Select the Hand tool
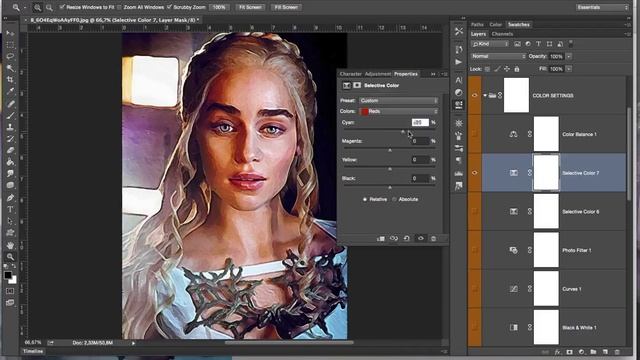640x360 pixels. 11,245
